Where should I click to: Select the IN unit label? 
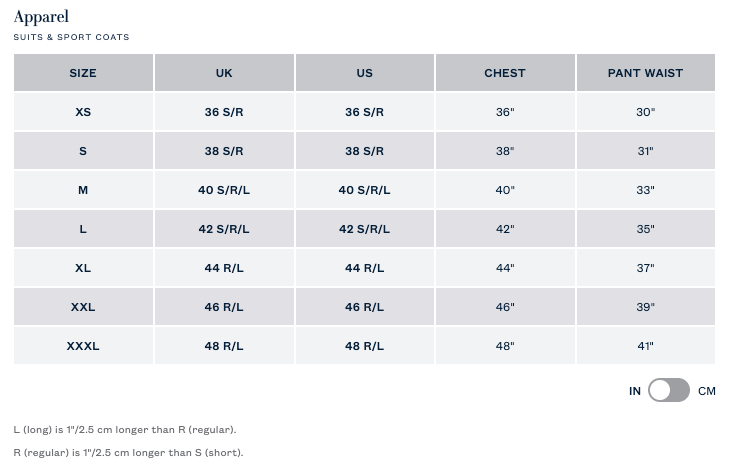pos(634,391)
